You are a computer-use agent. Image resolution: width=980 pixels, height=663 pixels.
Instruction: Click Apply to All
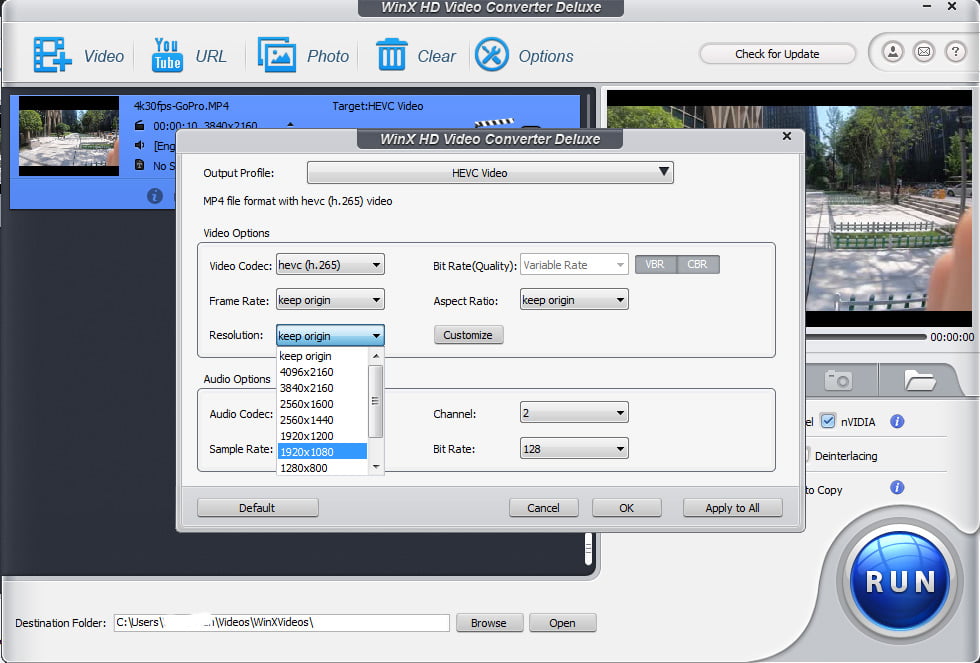732,507
